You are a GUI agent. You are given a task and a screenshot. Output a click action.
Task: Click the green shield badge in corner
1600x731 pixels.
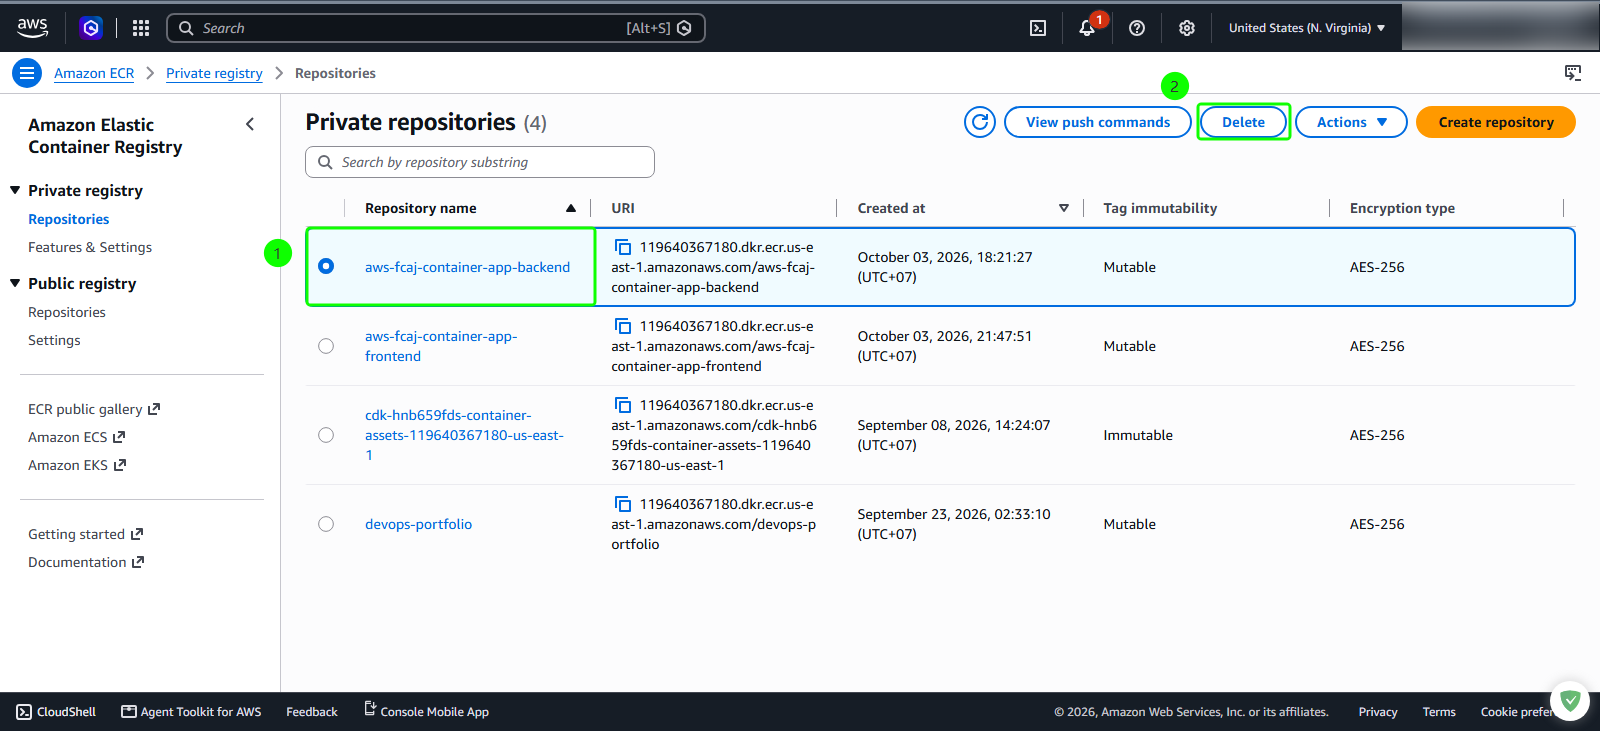click(x=1570, y=701)
